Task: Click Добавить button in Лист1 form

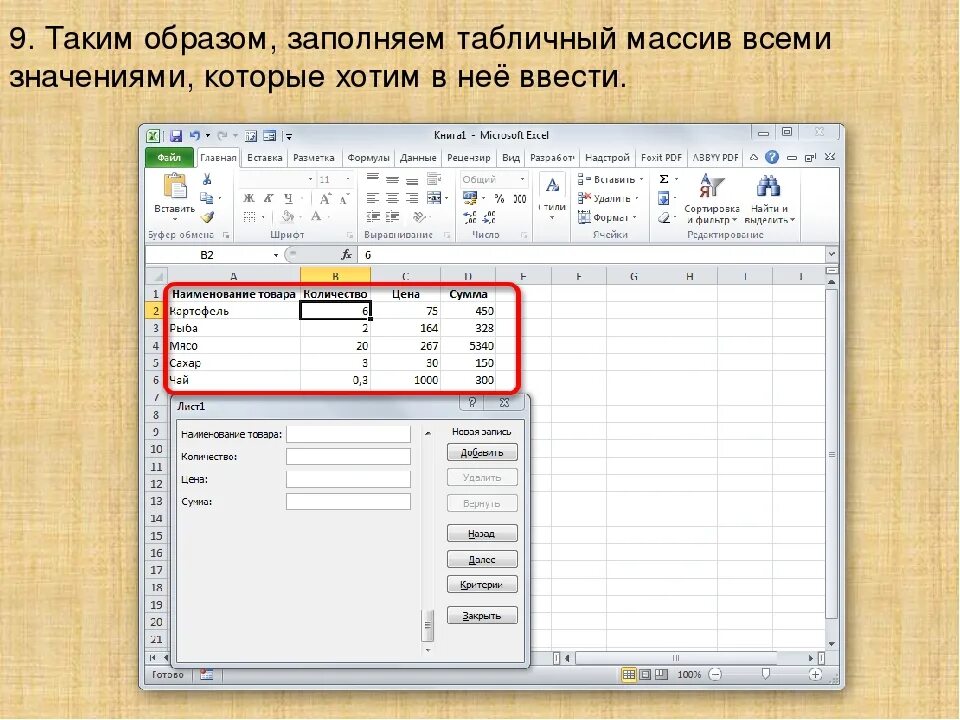Action: (x=482, y=452)
